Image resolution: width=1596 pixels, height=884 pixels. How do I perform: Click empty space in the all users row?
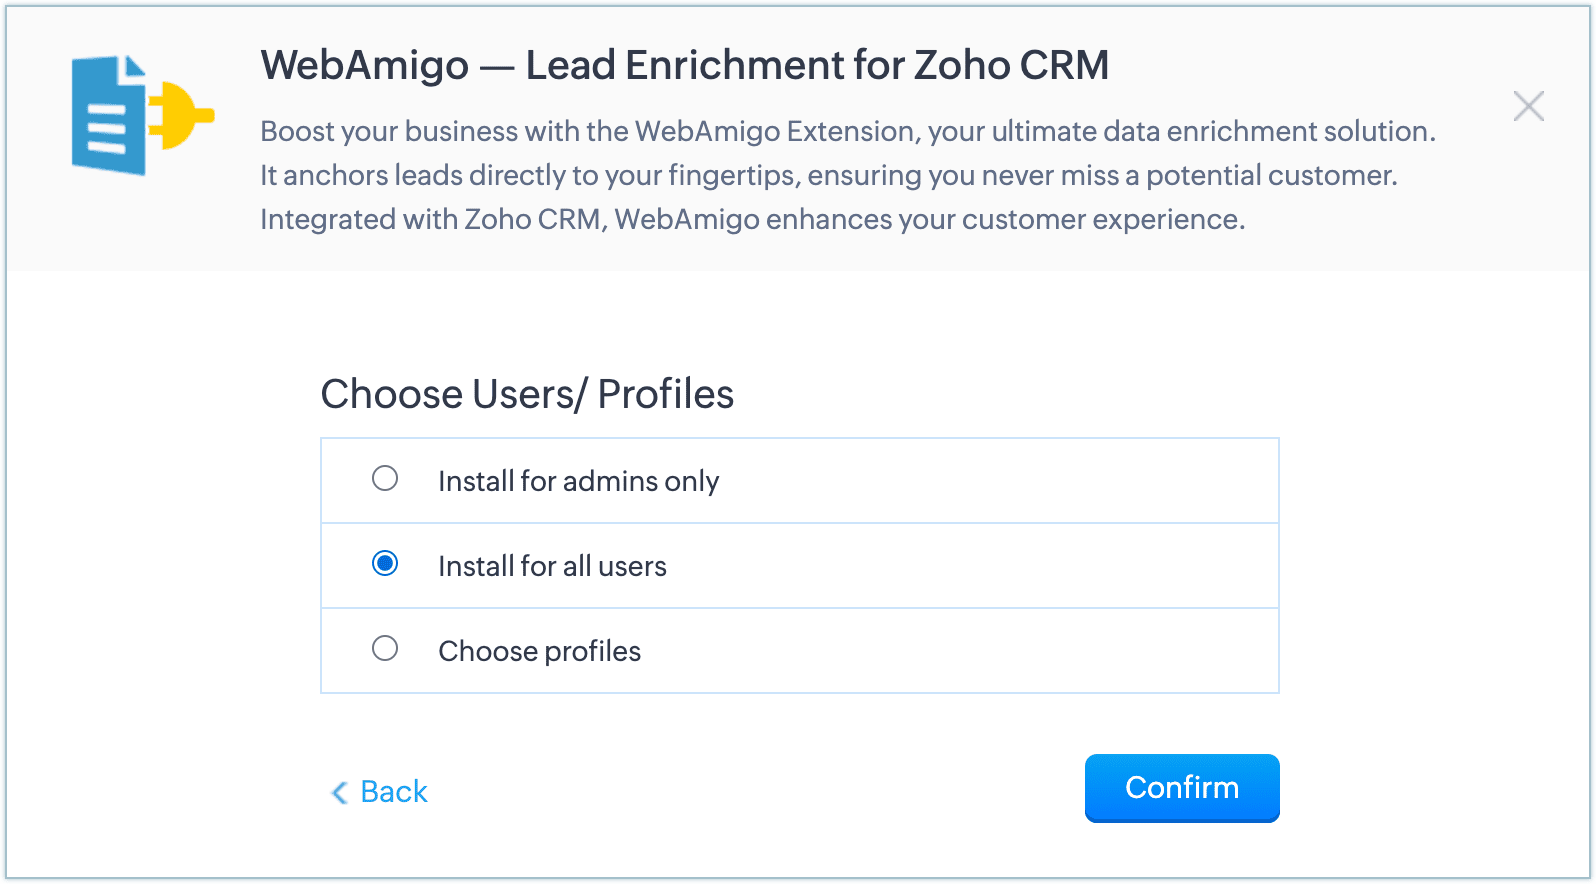click(1000, 566)
